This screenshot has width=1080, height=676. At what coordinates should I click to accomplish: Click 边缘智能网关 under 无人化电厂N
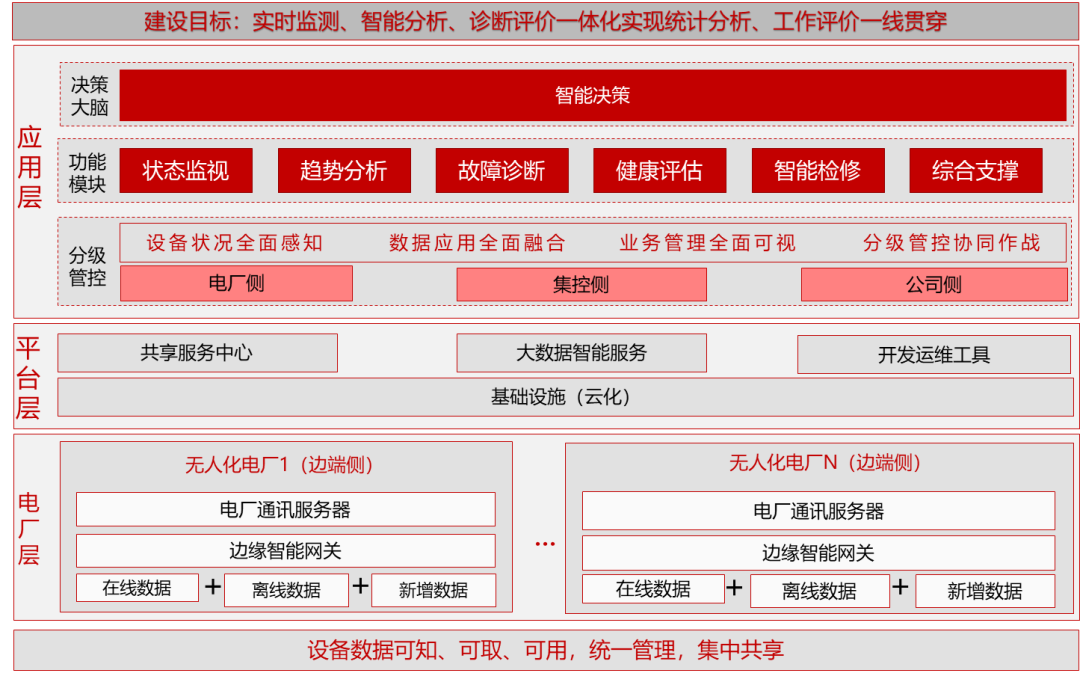pyautogui.click(x=818, y=553)
